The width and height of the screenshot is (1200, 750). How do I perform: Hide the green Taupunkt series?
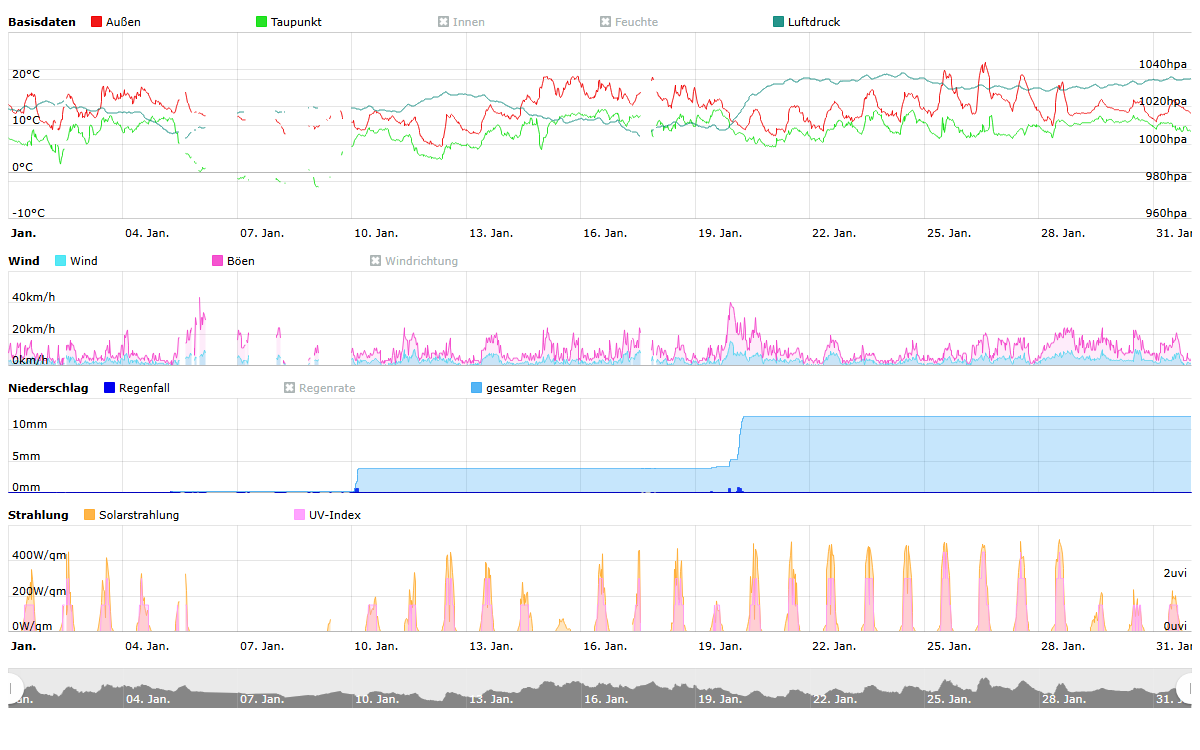(262, 22)
